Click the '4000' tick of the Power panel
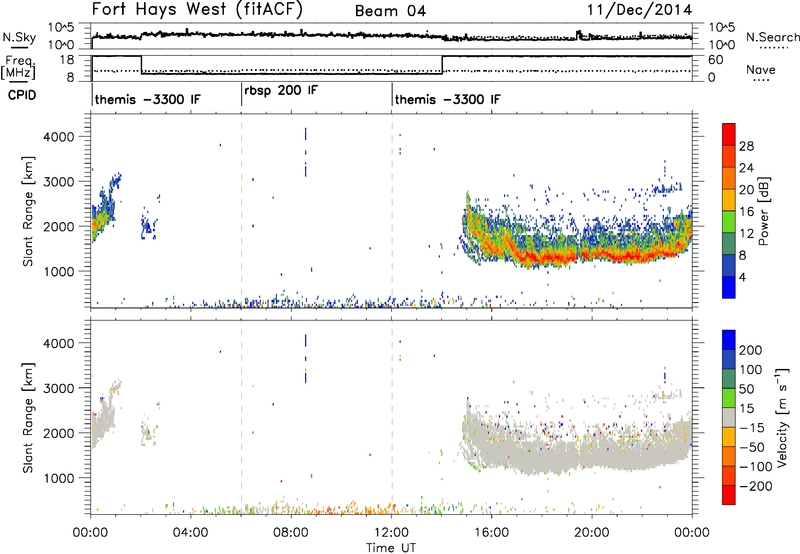Viewport: 800px width, 554px height. (58, 137)
